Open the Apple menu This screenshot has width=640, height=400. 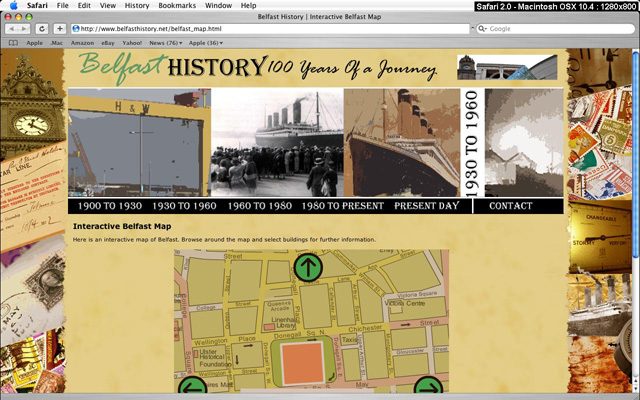pos(13,5)
